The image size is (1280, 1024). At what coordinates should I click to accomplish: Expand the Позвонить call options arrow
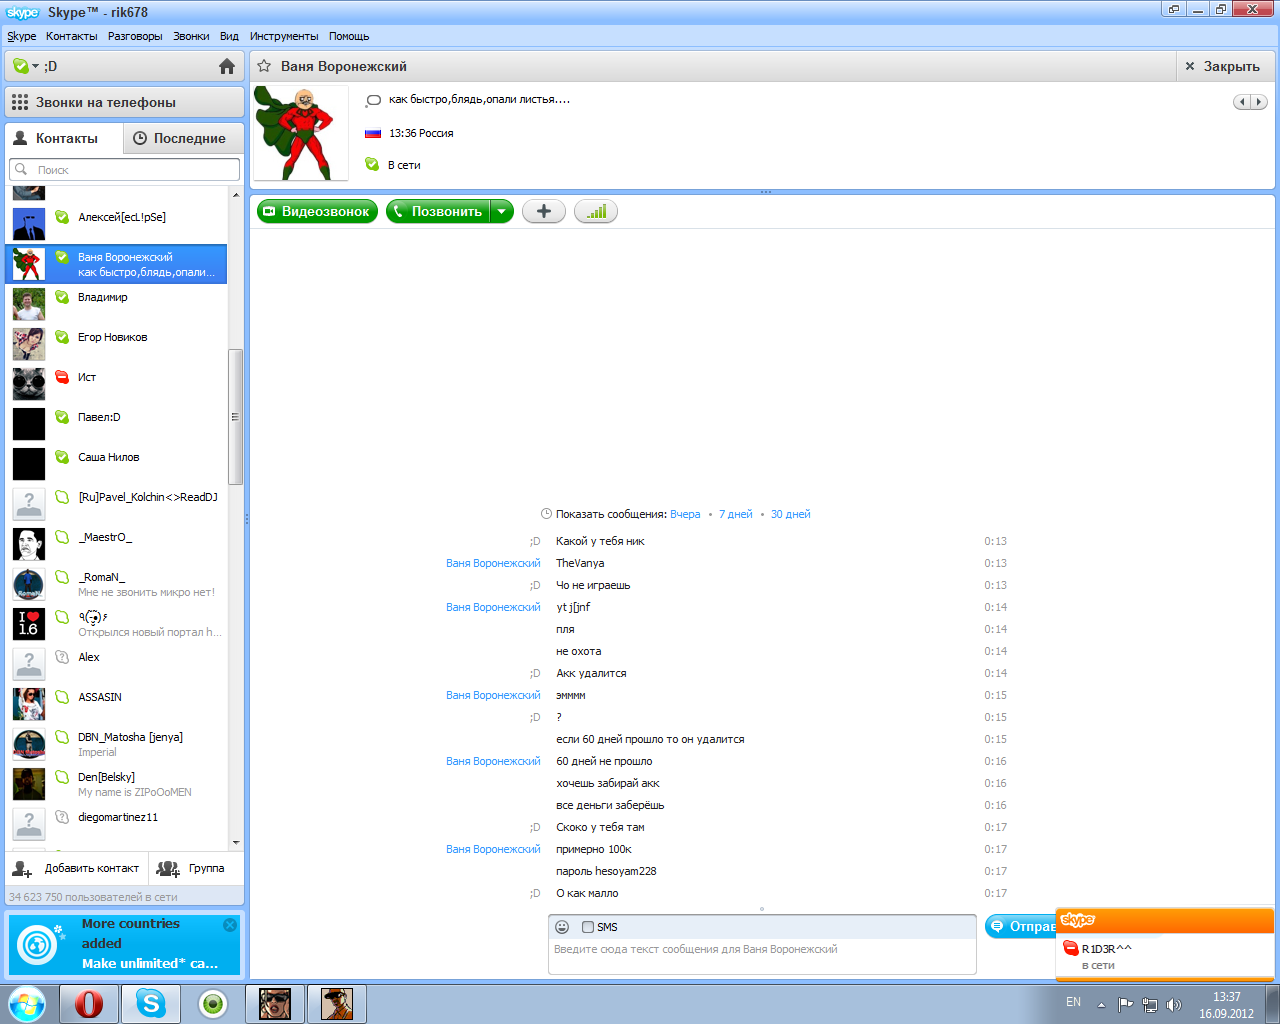[x=502, y=211]
